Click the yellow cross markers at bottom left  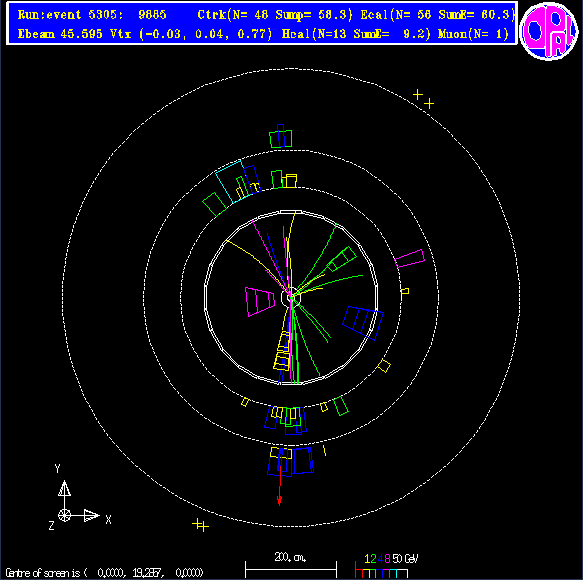pyautogui.click(x=200, y=525)
